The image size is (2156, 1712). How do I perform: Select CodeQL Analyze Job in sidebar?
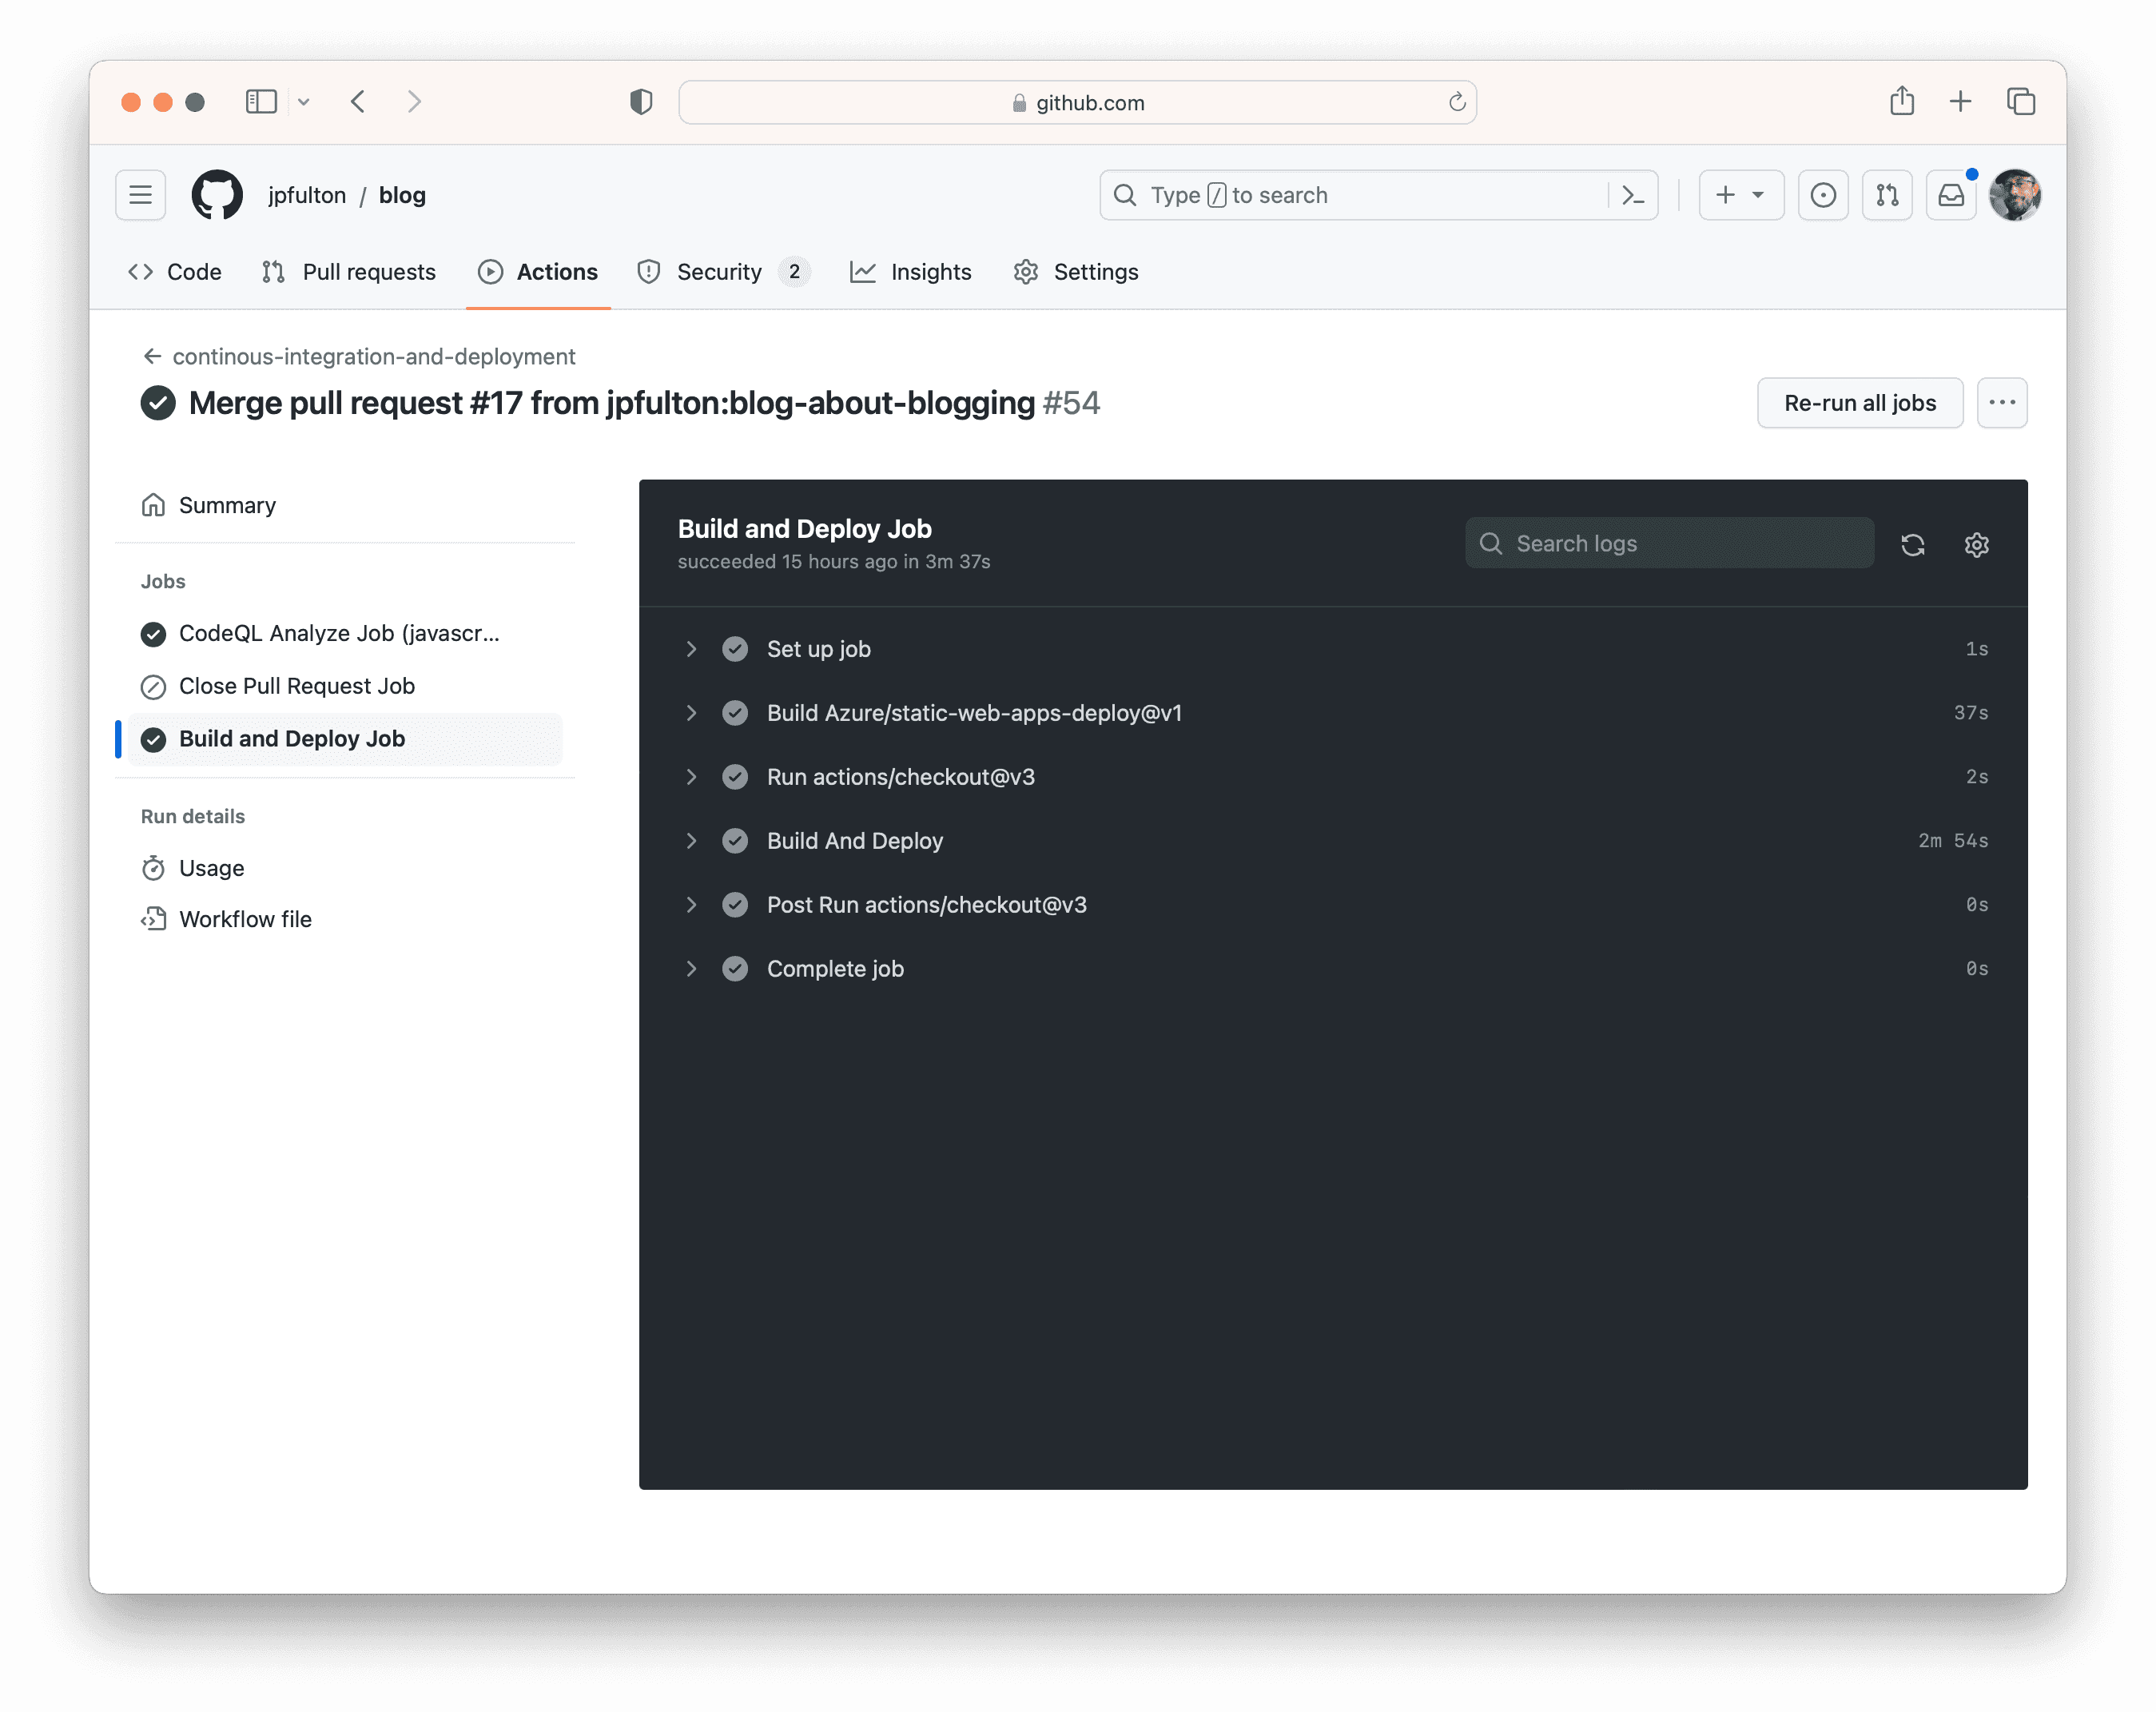pyautogui.click(x=339, y=633)
